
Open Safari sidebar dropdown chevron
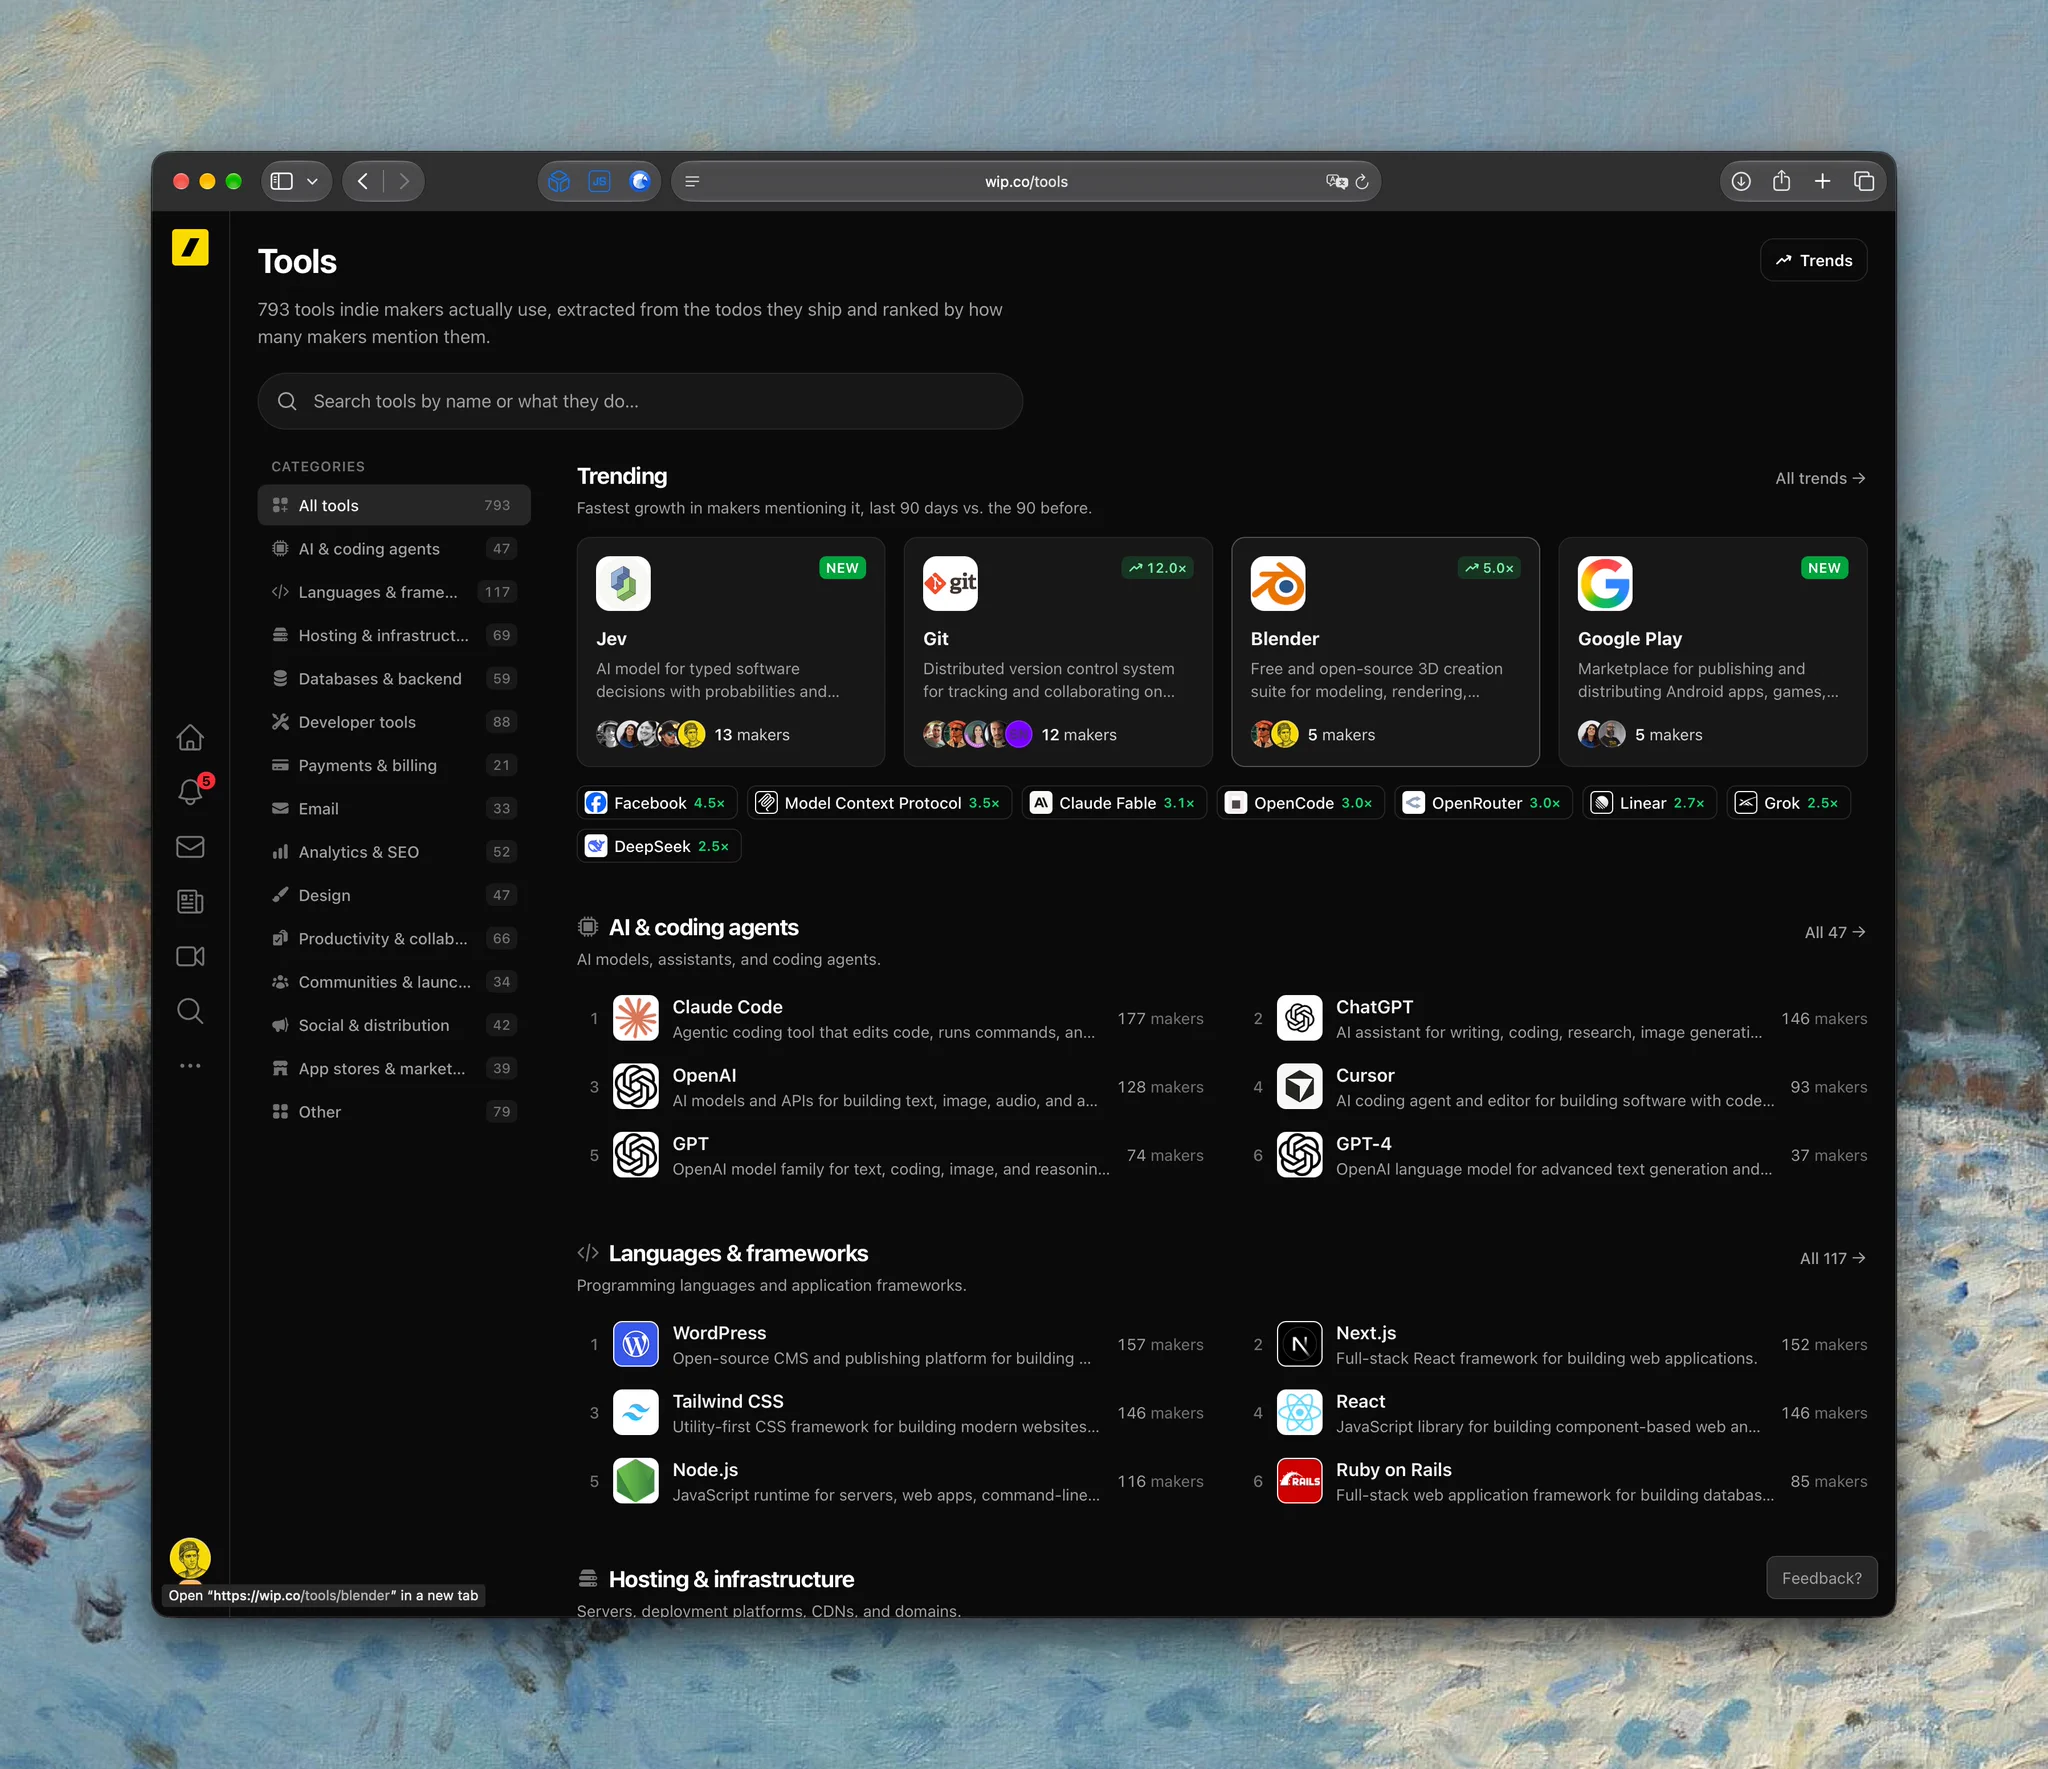312,181
